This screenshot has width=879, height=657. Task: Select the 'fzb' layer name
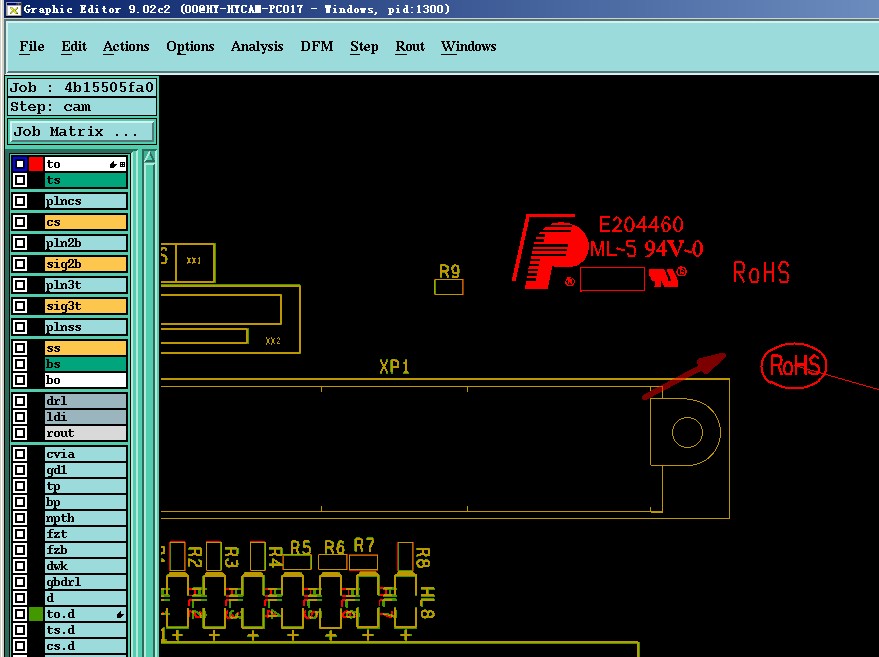point(85,550)
